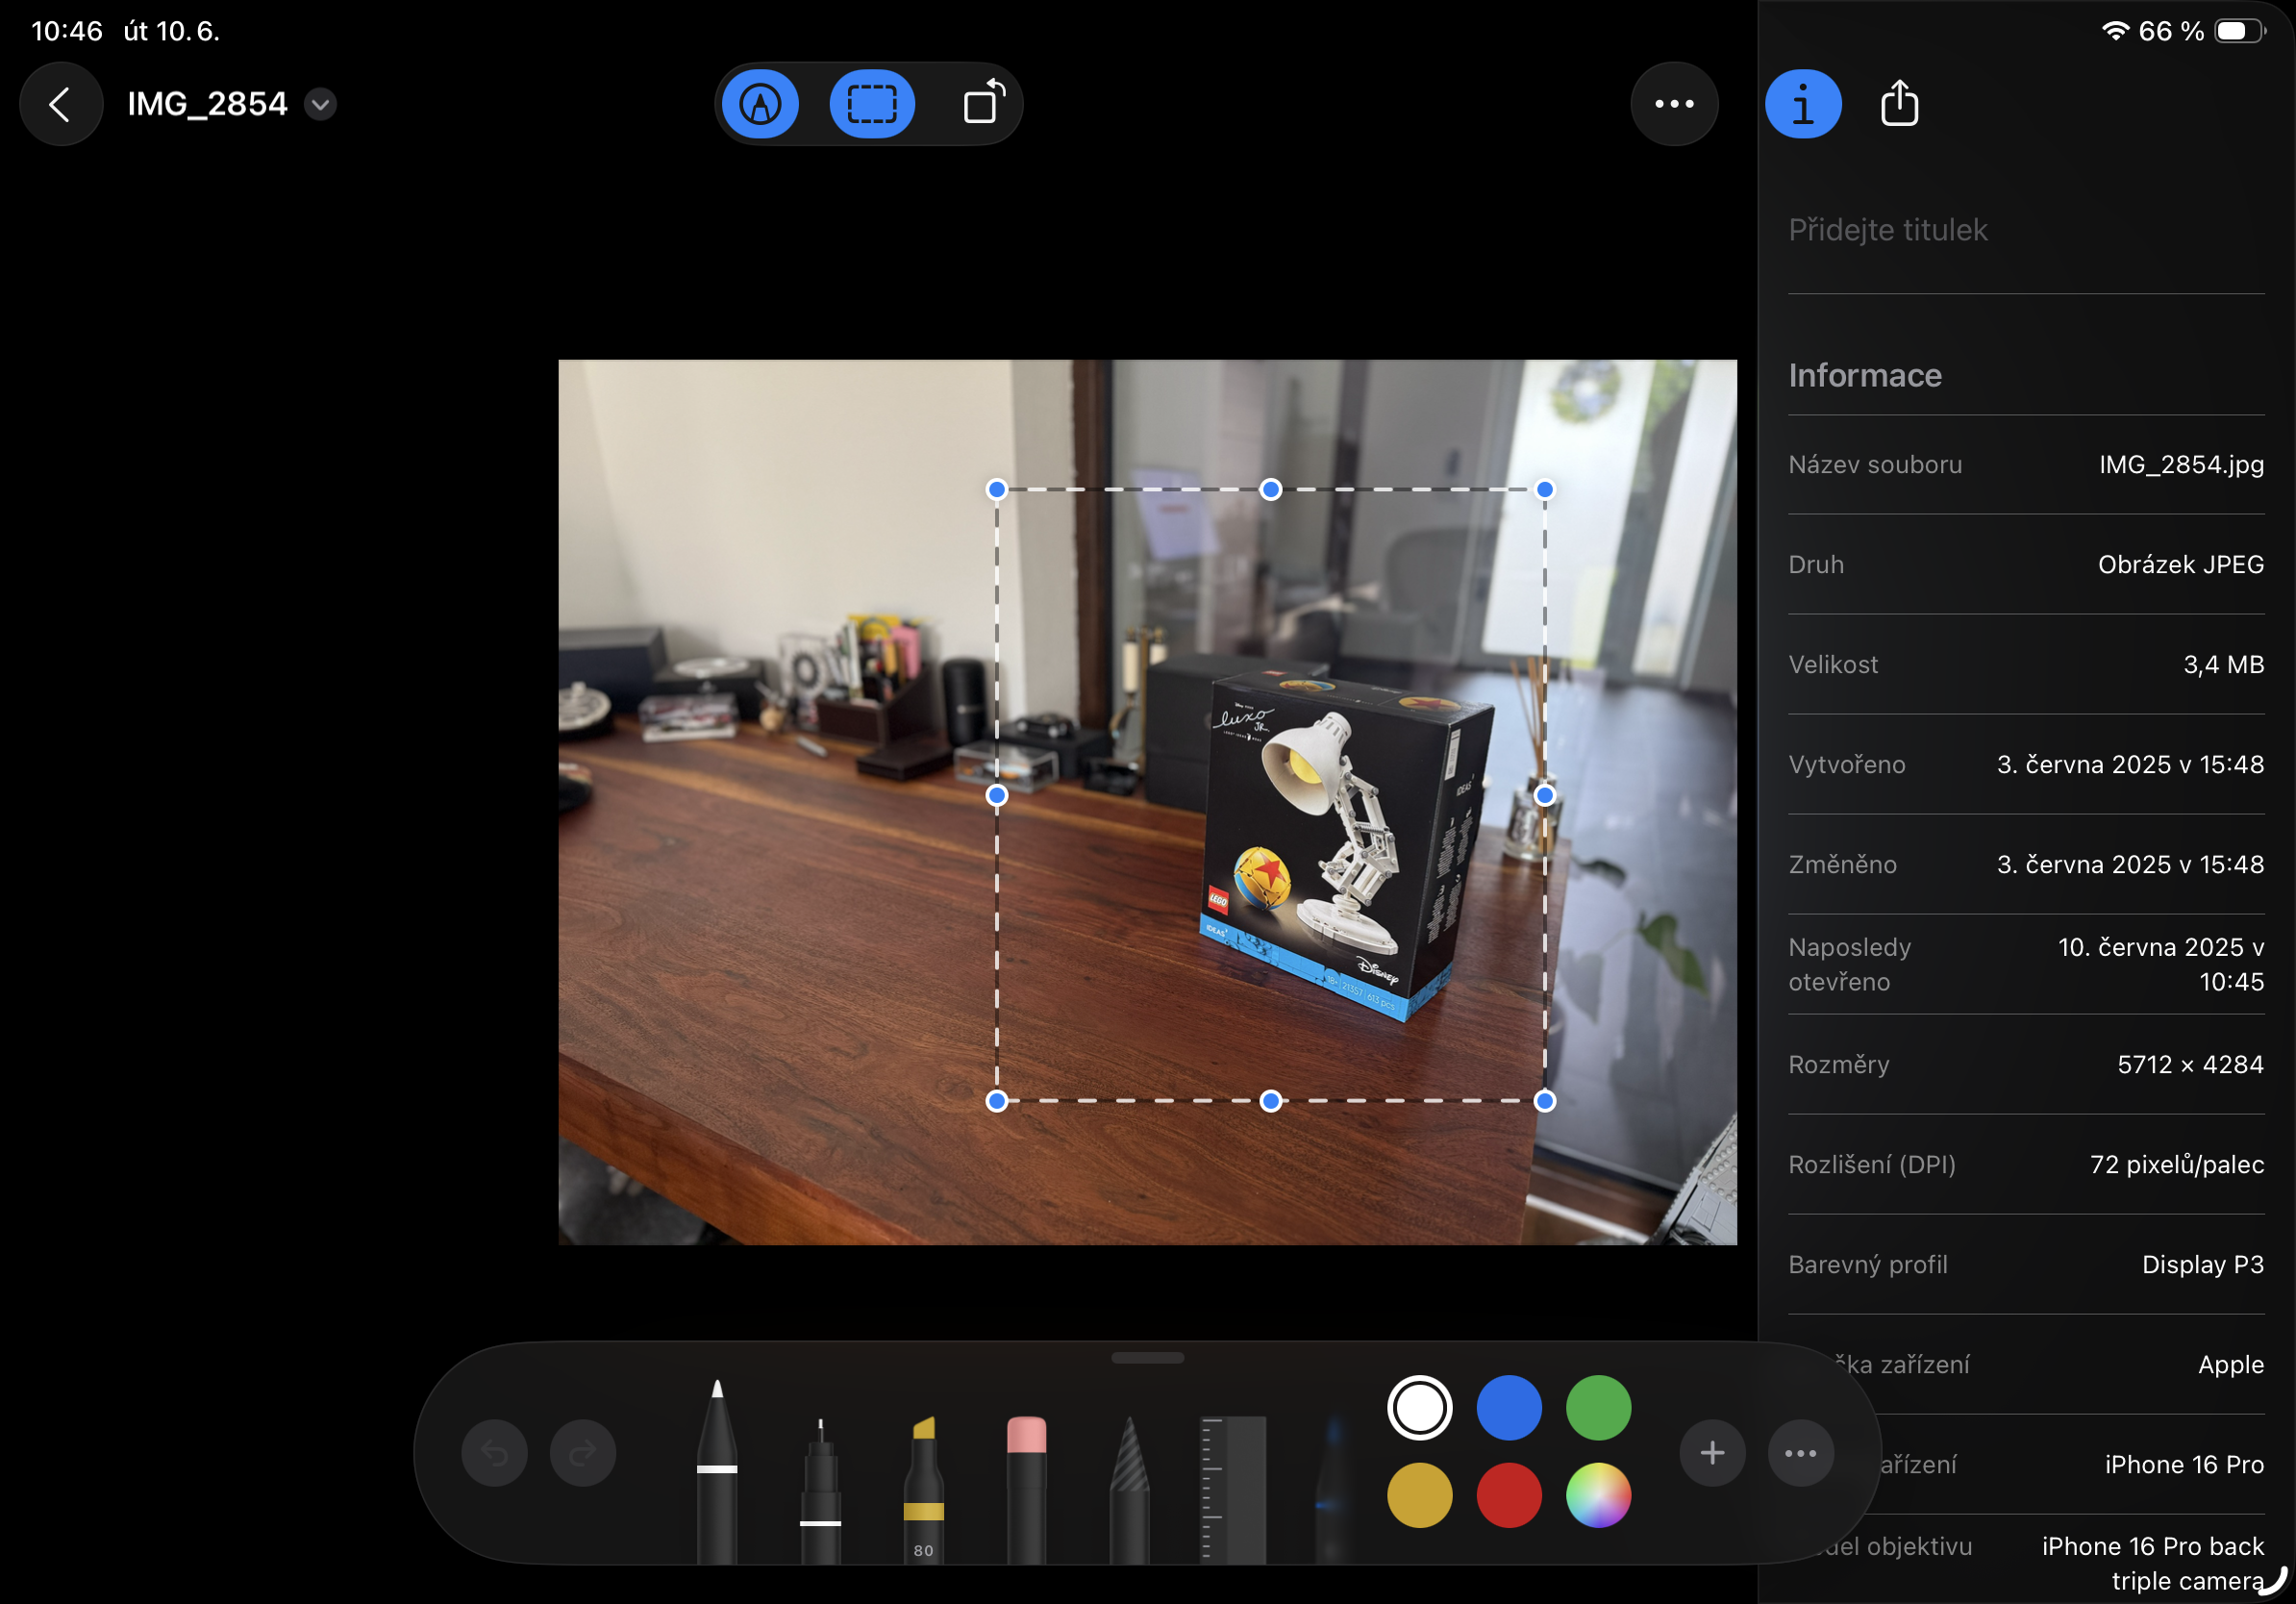Open the palette's three-dots options
The height and width of the screenshot is (1604, 2296).
(x=1800, y=1452)
